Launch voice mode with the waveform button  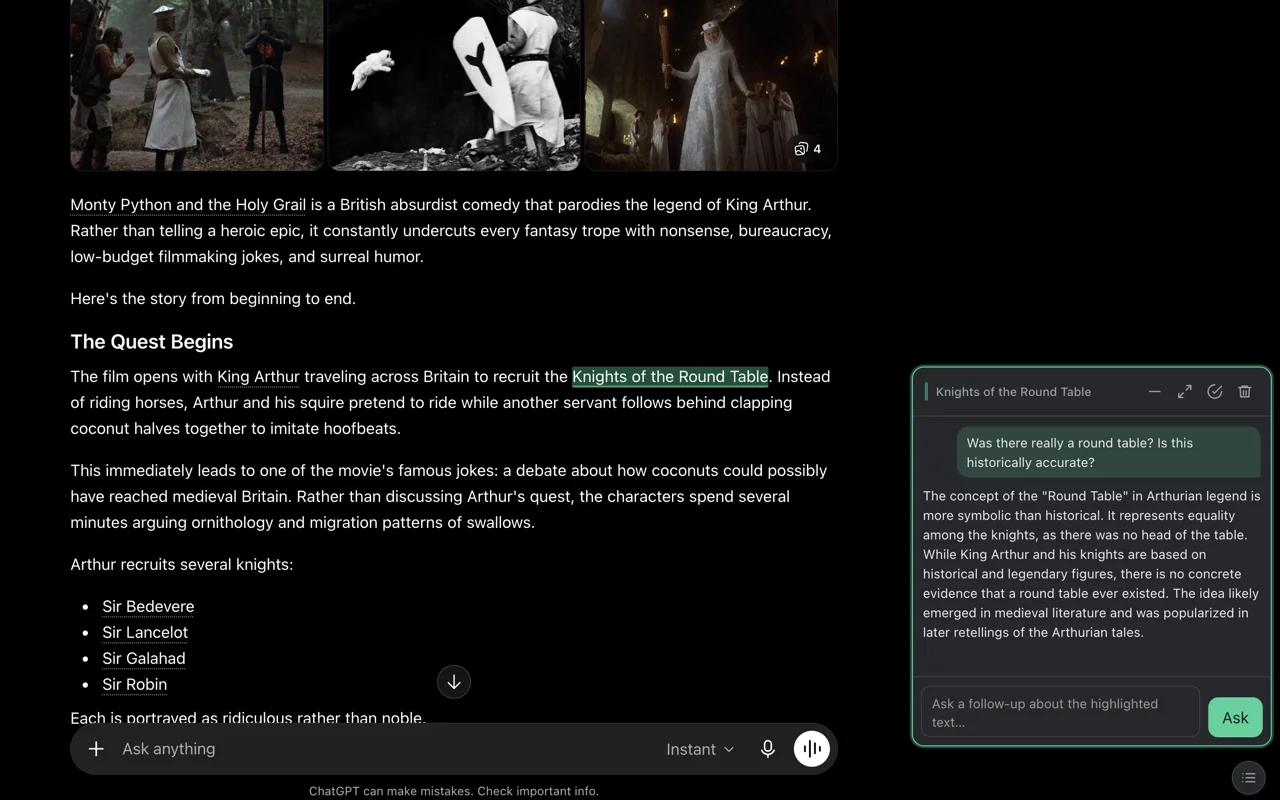[x=812, y=749]
